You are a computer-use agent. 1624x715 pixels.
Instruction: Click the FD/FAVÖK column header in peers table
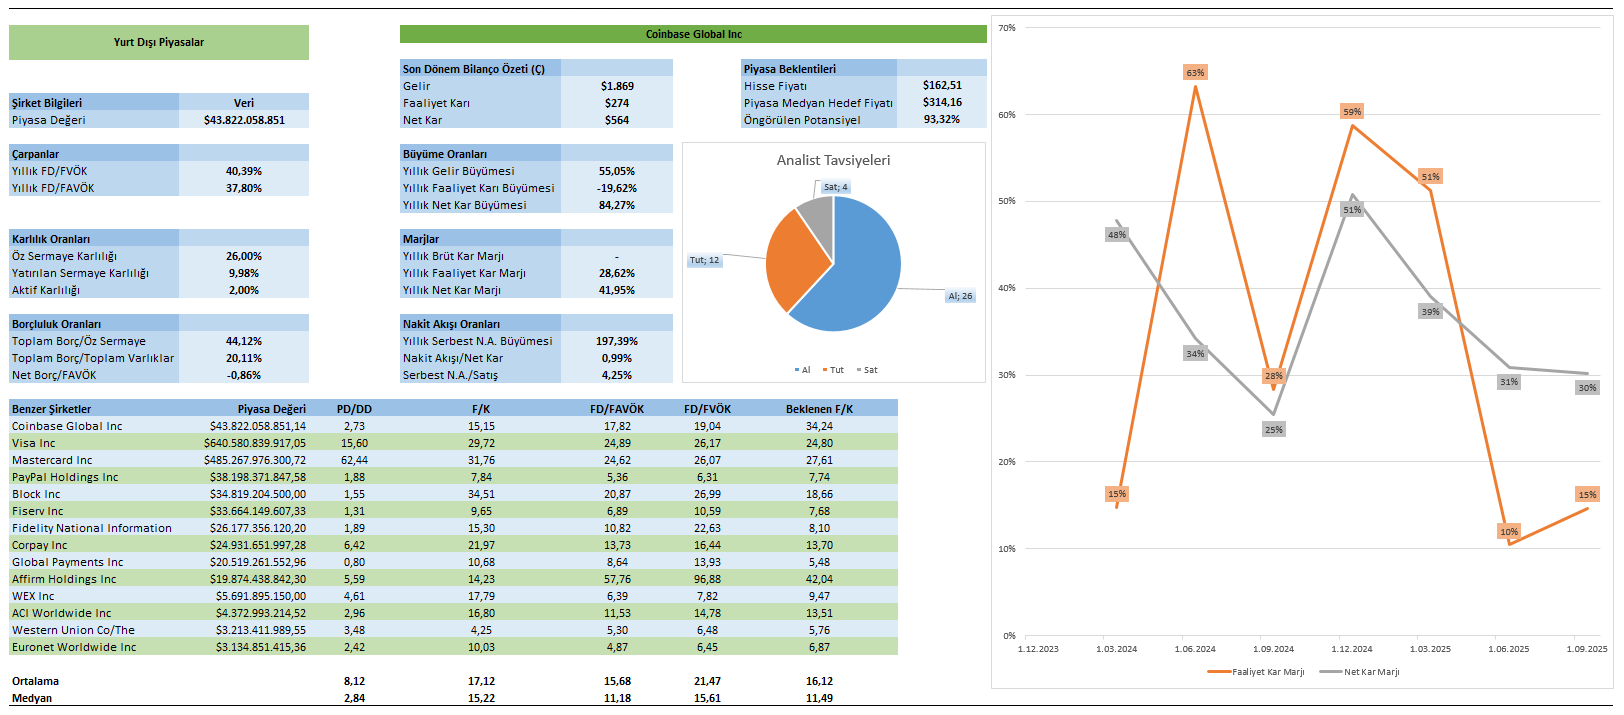(x=617, y=409)
